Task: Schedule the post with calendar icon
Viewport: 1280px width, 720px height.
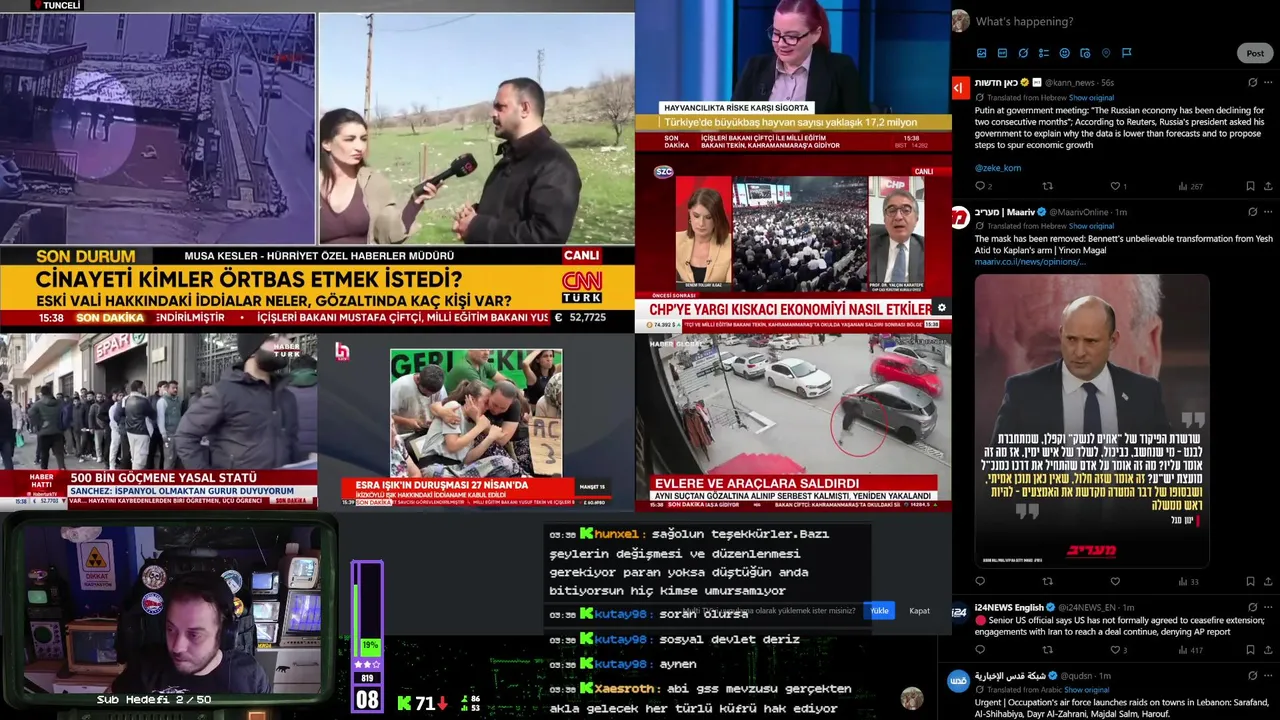Action: [1085, 53]
